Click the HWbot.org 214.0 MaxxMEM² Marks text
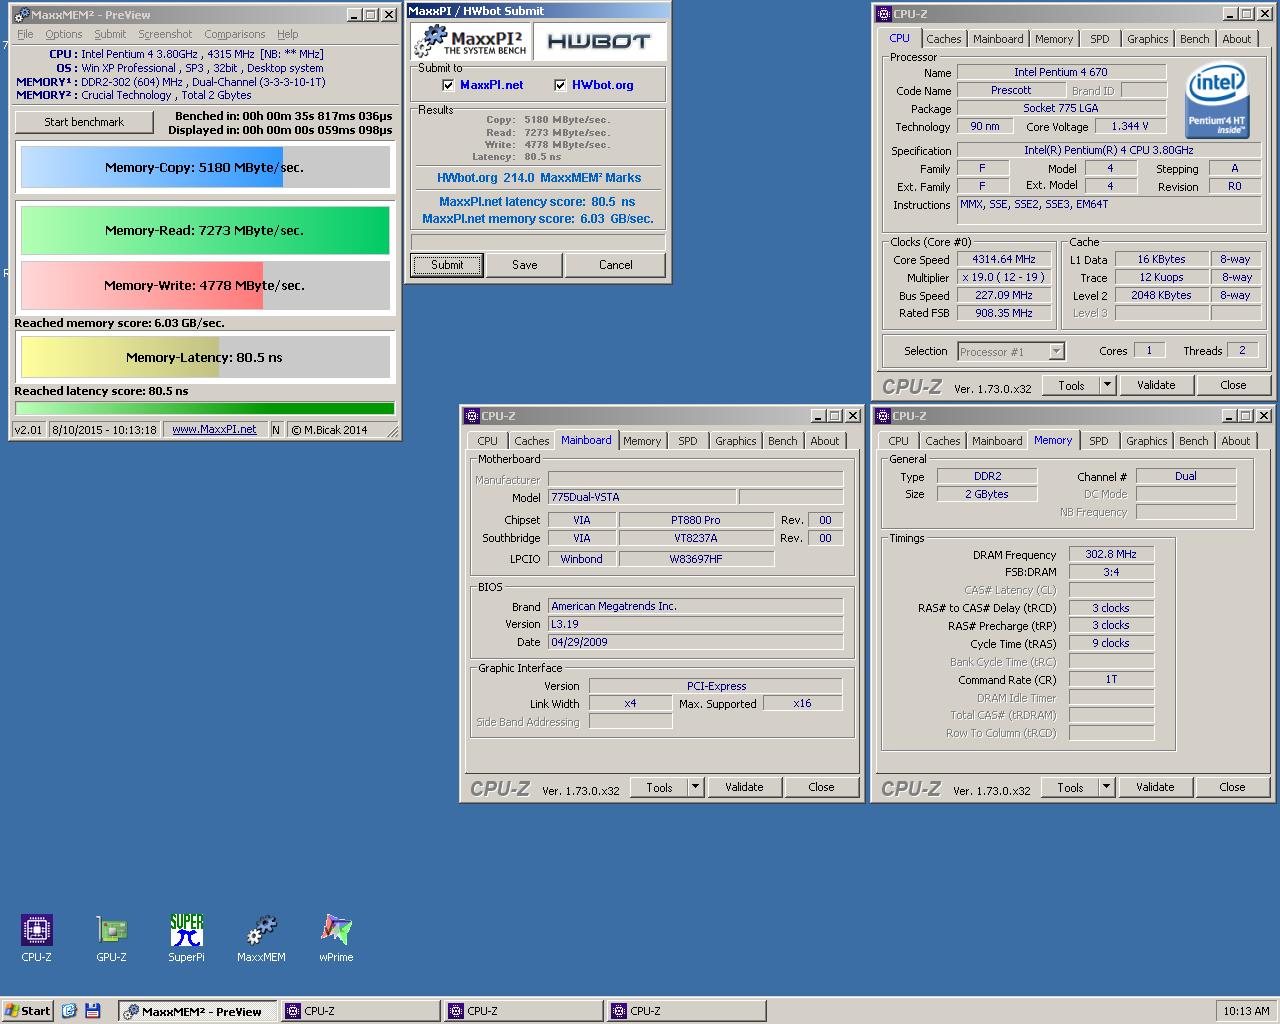Viewport: 1280px width, 1024px height. [539, 178]
